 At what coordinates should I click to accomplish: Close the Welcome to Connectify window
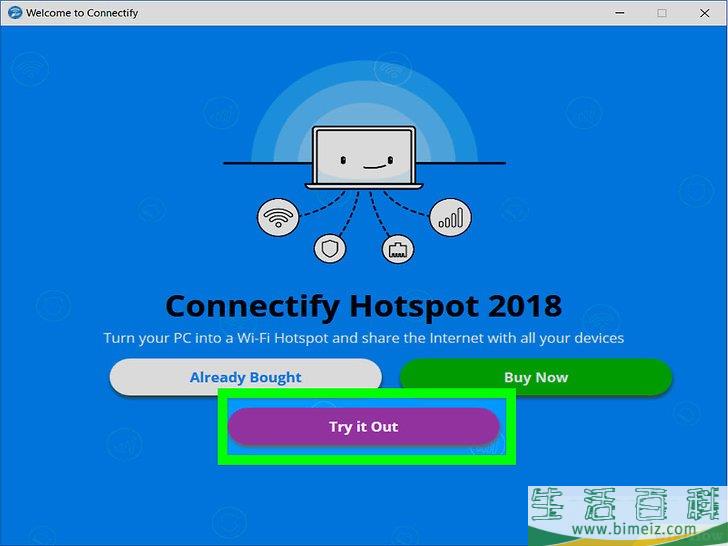704,13
